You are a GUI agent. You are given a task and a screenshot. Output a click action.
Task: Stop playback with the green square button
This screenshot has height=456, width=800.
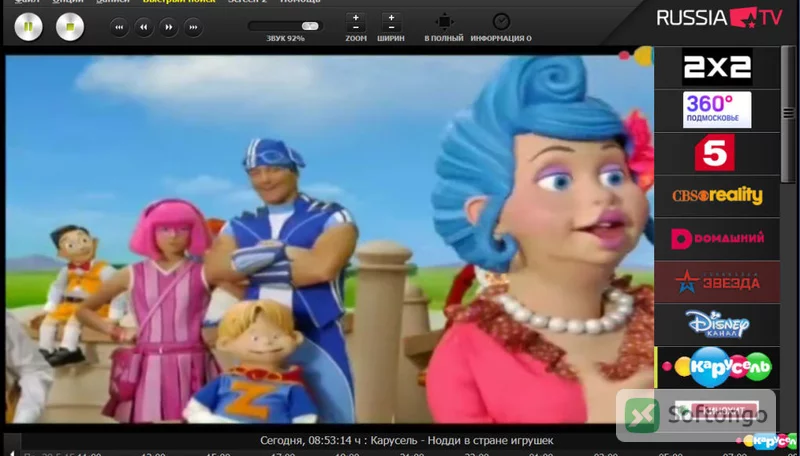(x=70, y=27)
